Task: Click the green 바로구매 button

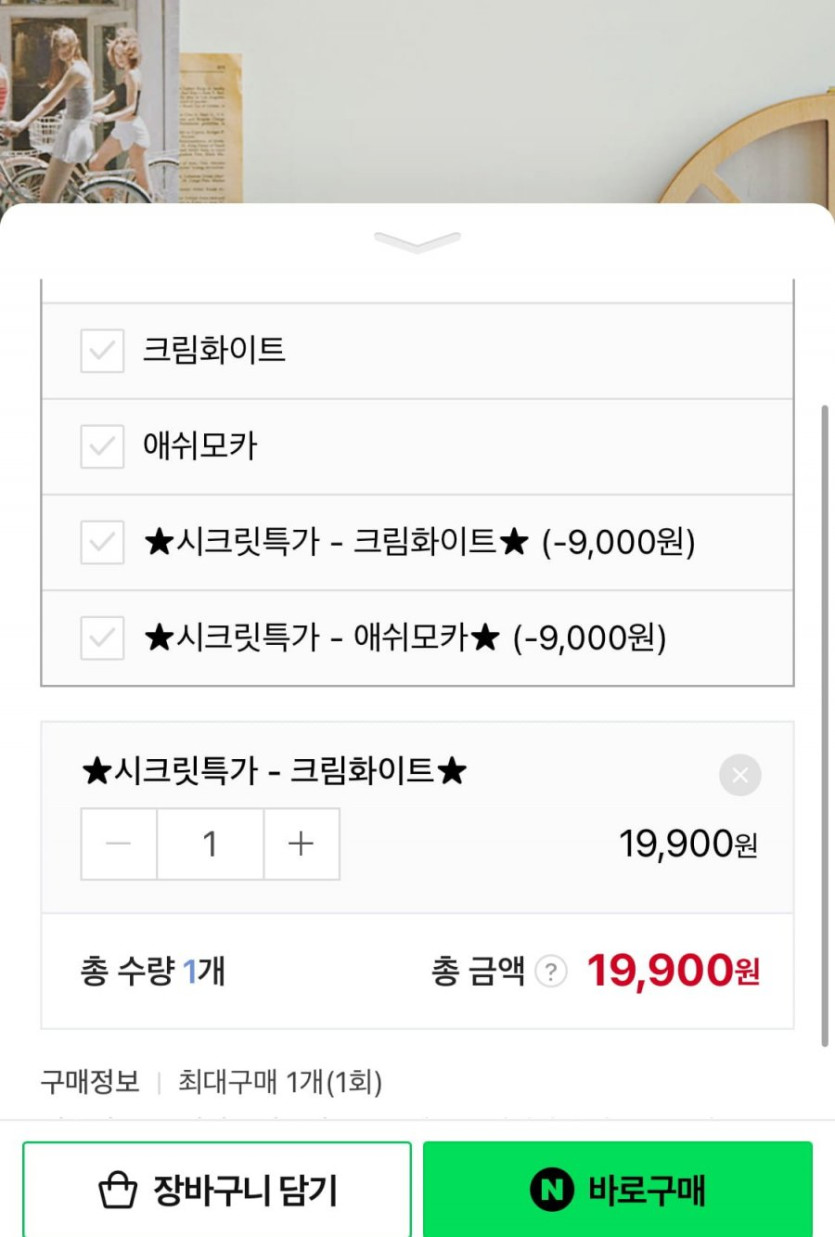Action: pos(617,1190)
